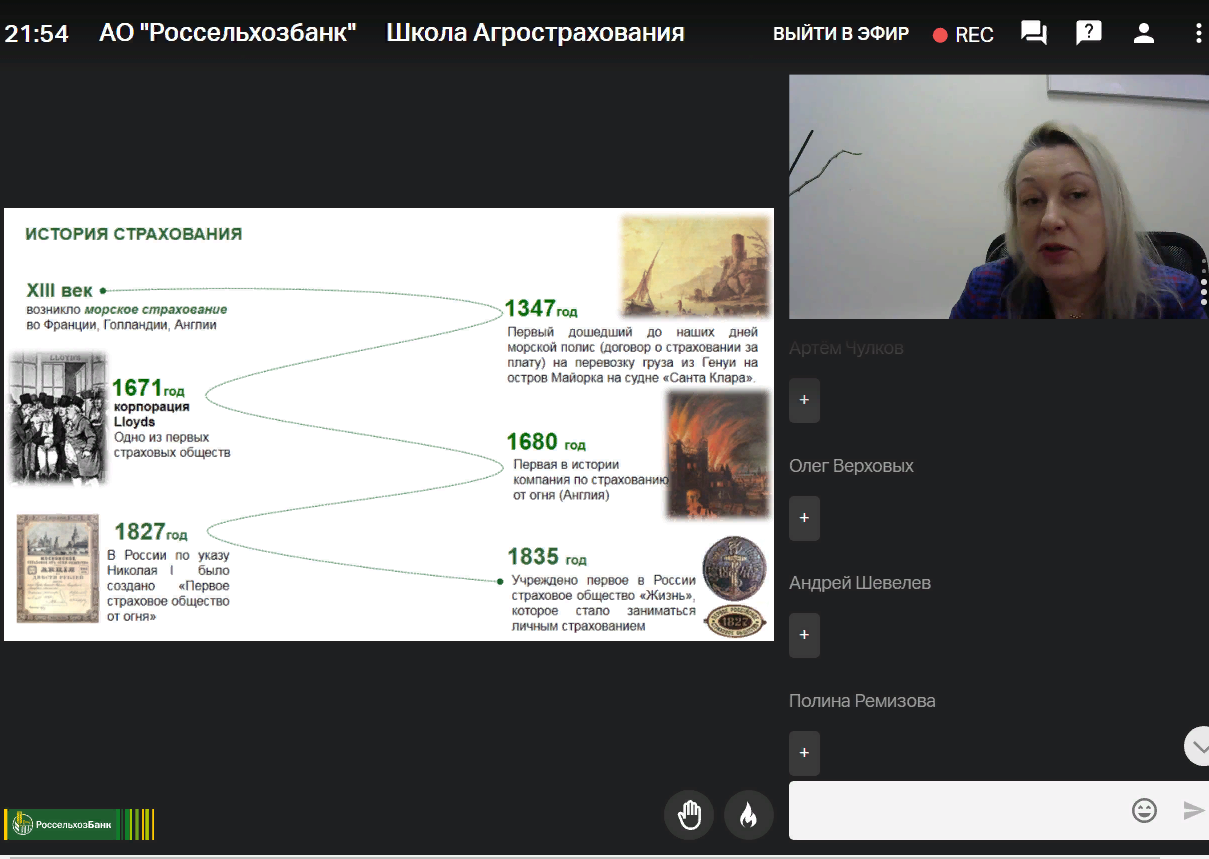Click the 1347 год slide entry

pyautogui.click(x=541, y=308)
